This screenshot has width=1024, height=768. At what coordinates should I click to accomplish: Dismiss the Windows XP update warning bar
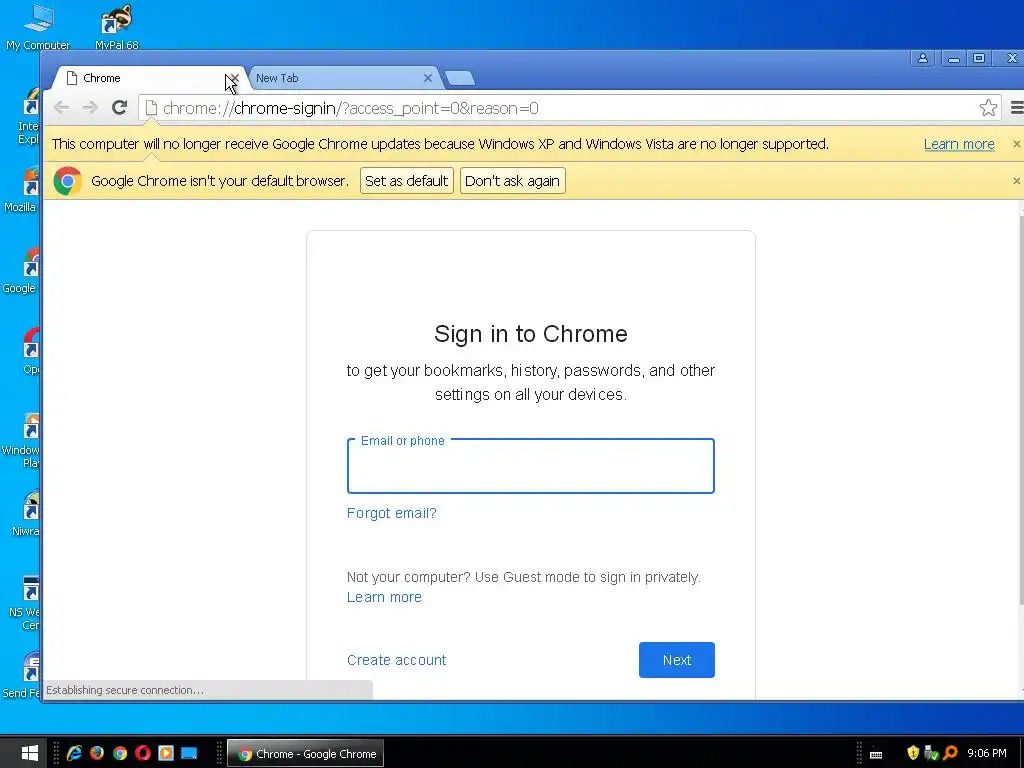click(1016, 144)
